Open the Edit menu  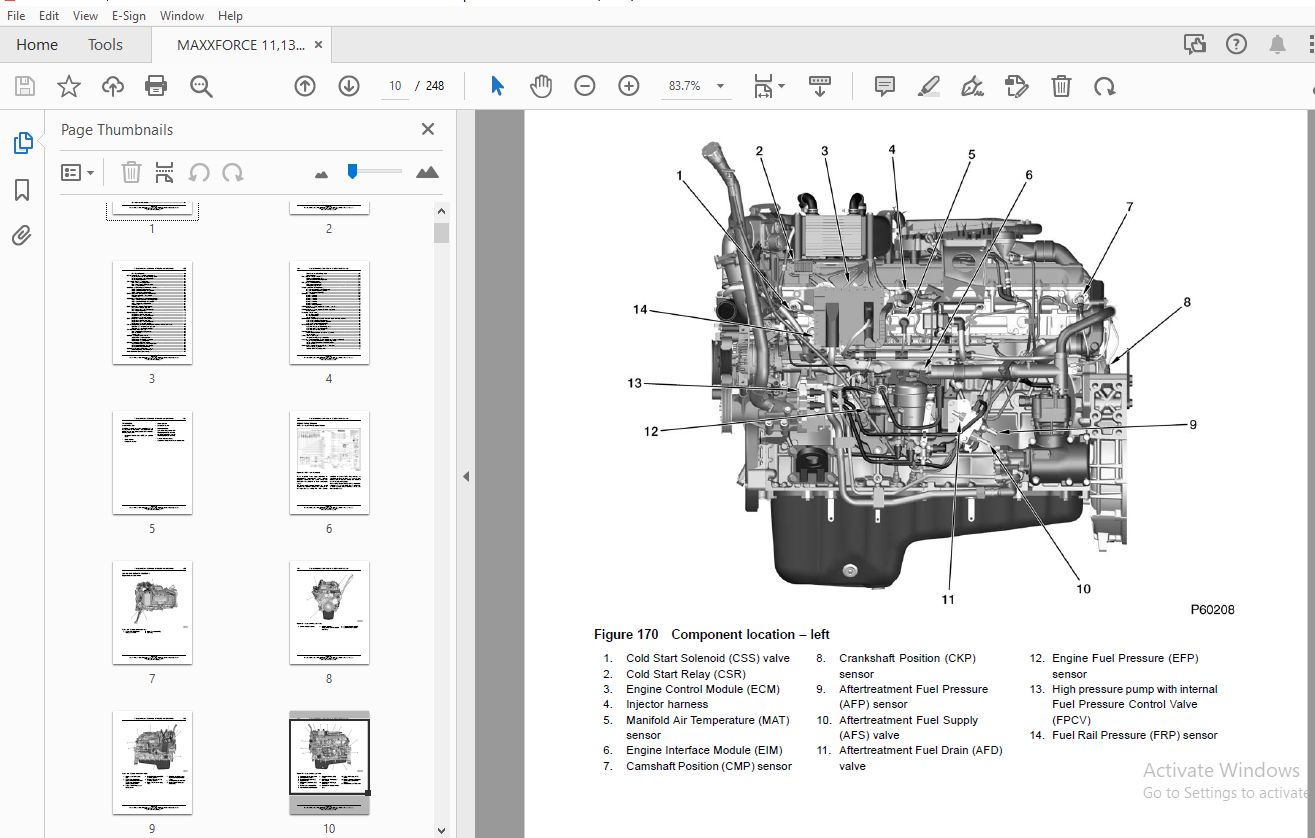(49, 16)
